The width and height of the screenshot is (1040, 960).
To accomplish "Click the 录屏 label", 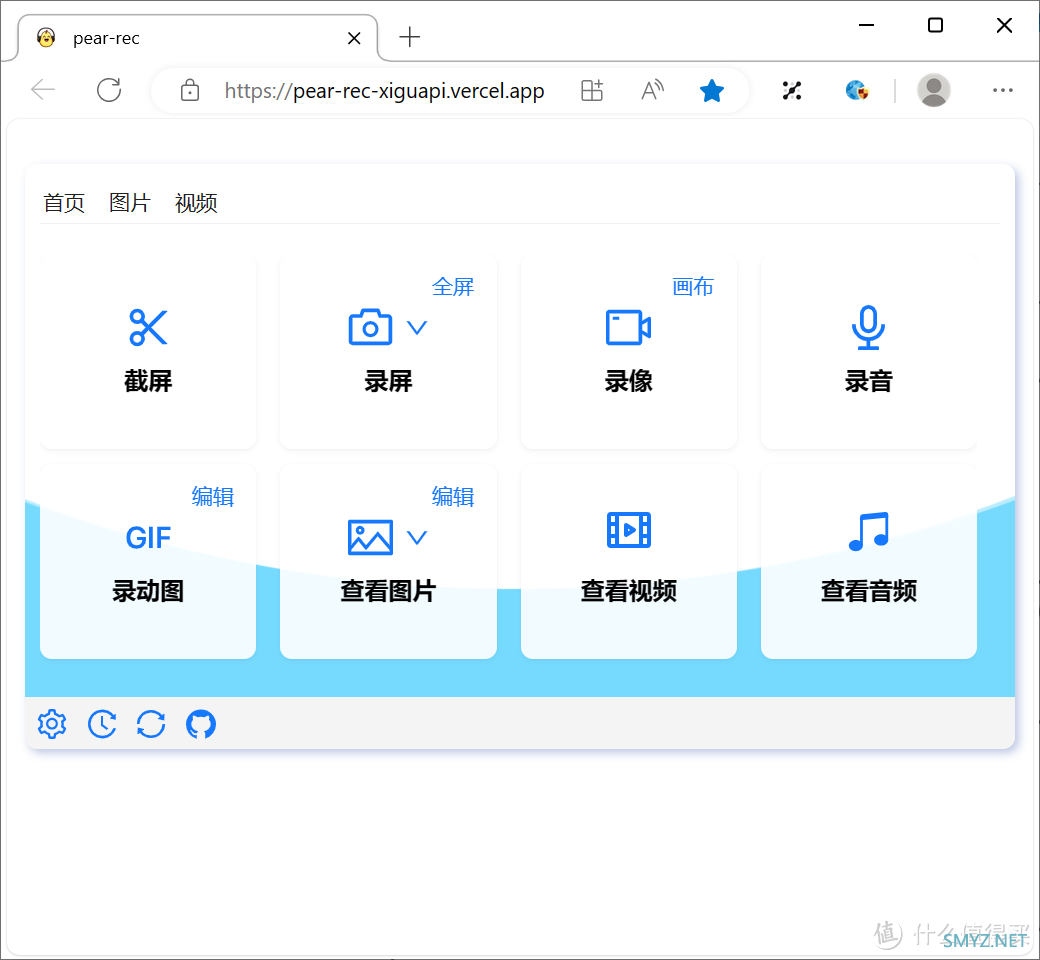I will pyautogui.click(x=388, y=381).
